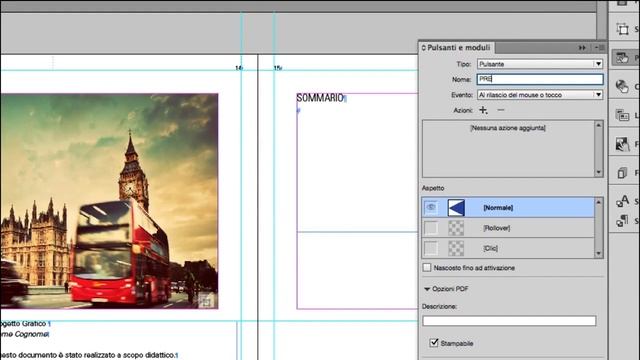Image resolution: width=640 pixels, height=360 pixels.
Task: Open the Pulsanti e moduli panel menu icon
Action: pyautogui.click(x=600, y=48)
